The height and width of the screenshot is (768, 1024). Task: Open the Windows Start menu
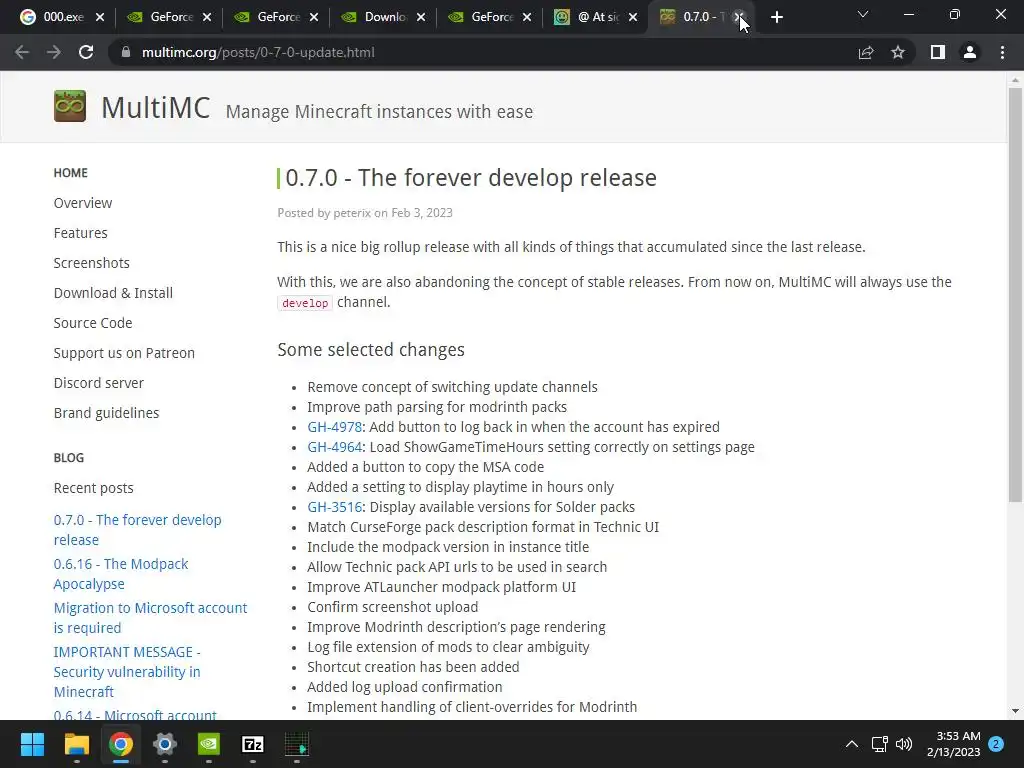coord(32,744)
